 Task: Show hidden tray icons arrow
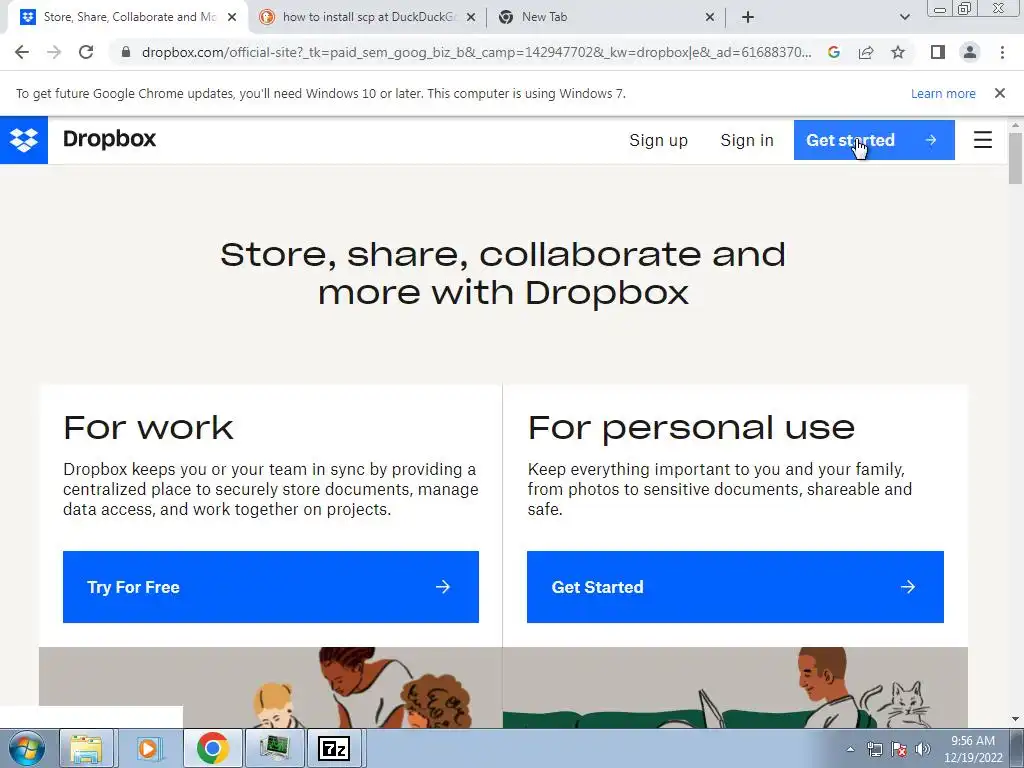850,749
